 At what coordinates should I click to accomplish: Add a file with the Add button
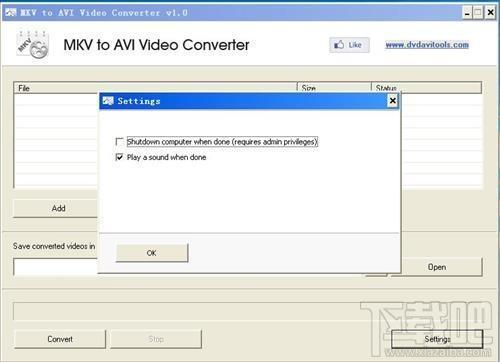(55, 208)
